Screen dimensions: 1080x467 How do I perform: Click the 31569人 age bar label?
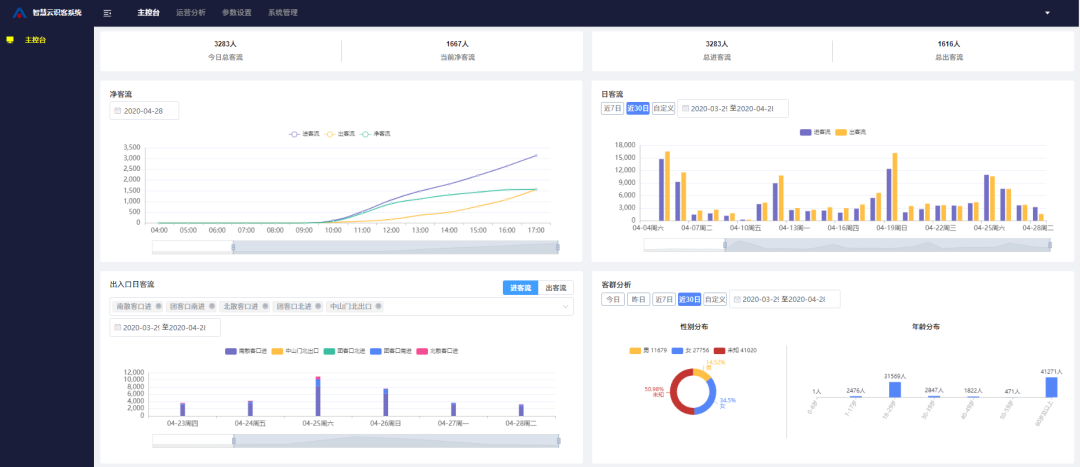tap(895, 377)
